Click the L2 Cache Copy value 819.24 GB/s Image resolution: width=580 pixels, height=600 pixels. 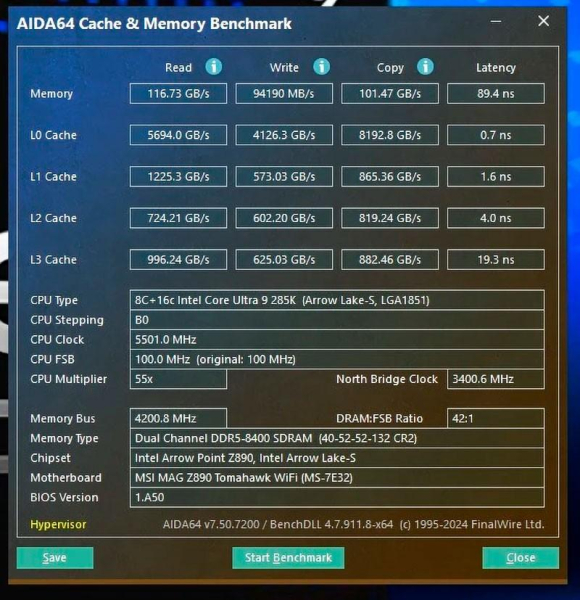tap(390, 218)
